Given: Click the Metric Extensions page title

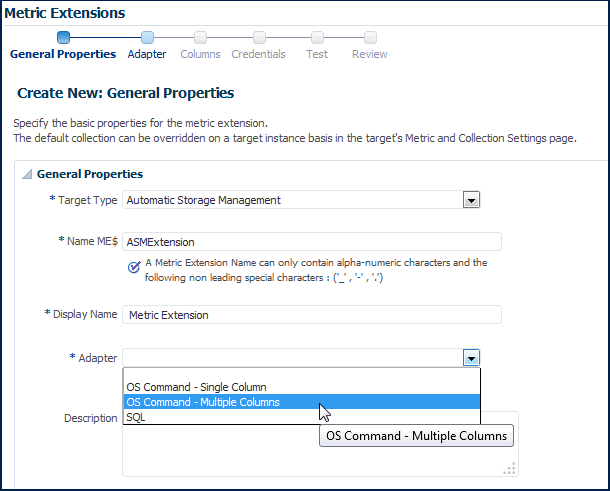Looking at the screenshot, I should (x=65, y=13).
